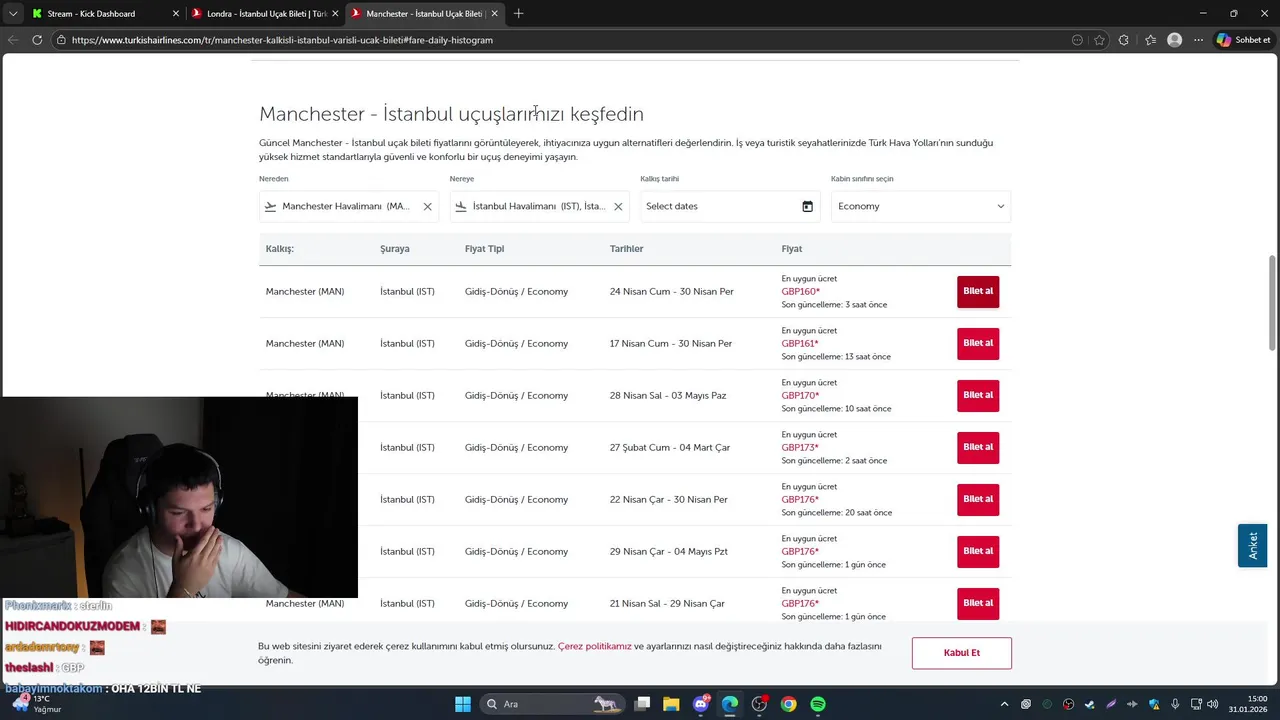Open Spotify from the taskbar
Viewport: 1280px width, 720px height.
[818, 704]
